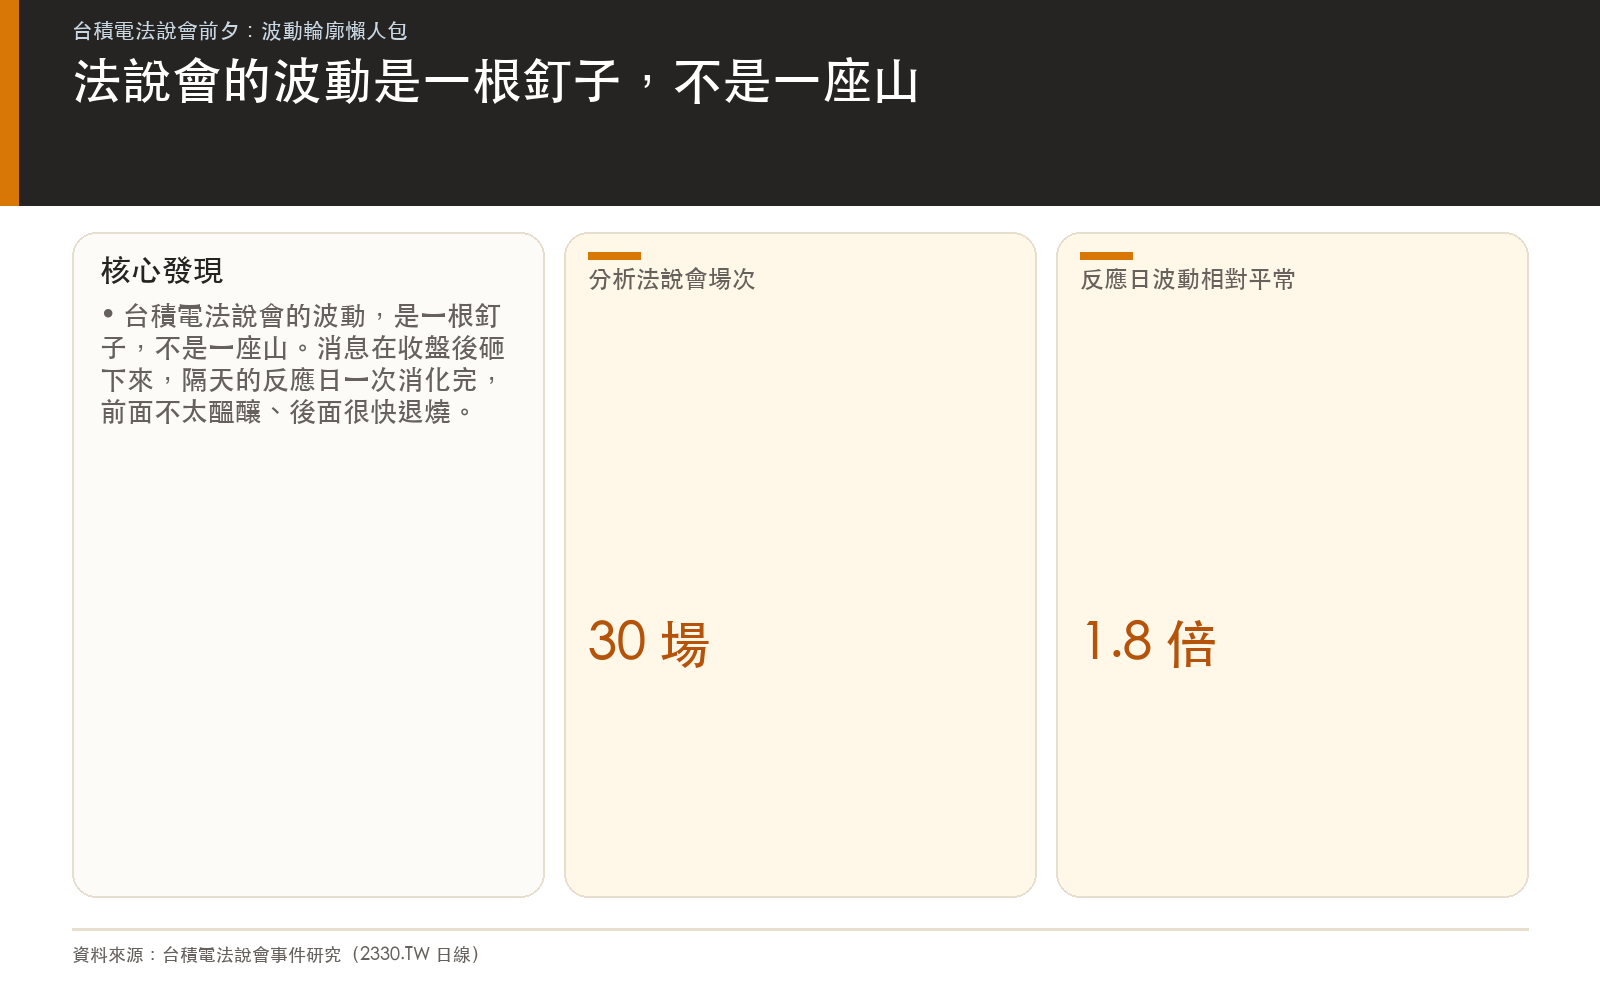Click the label 反應日波動相對平常
This screenshot has height=1000, width=1600.
[x=1188, y=279]
